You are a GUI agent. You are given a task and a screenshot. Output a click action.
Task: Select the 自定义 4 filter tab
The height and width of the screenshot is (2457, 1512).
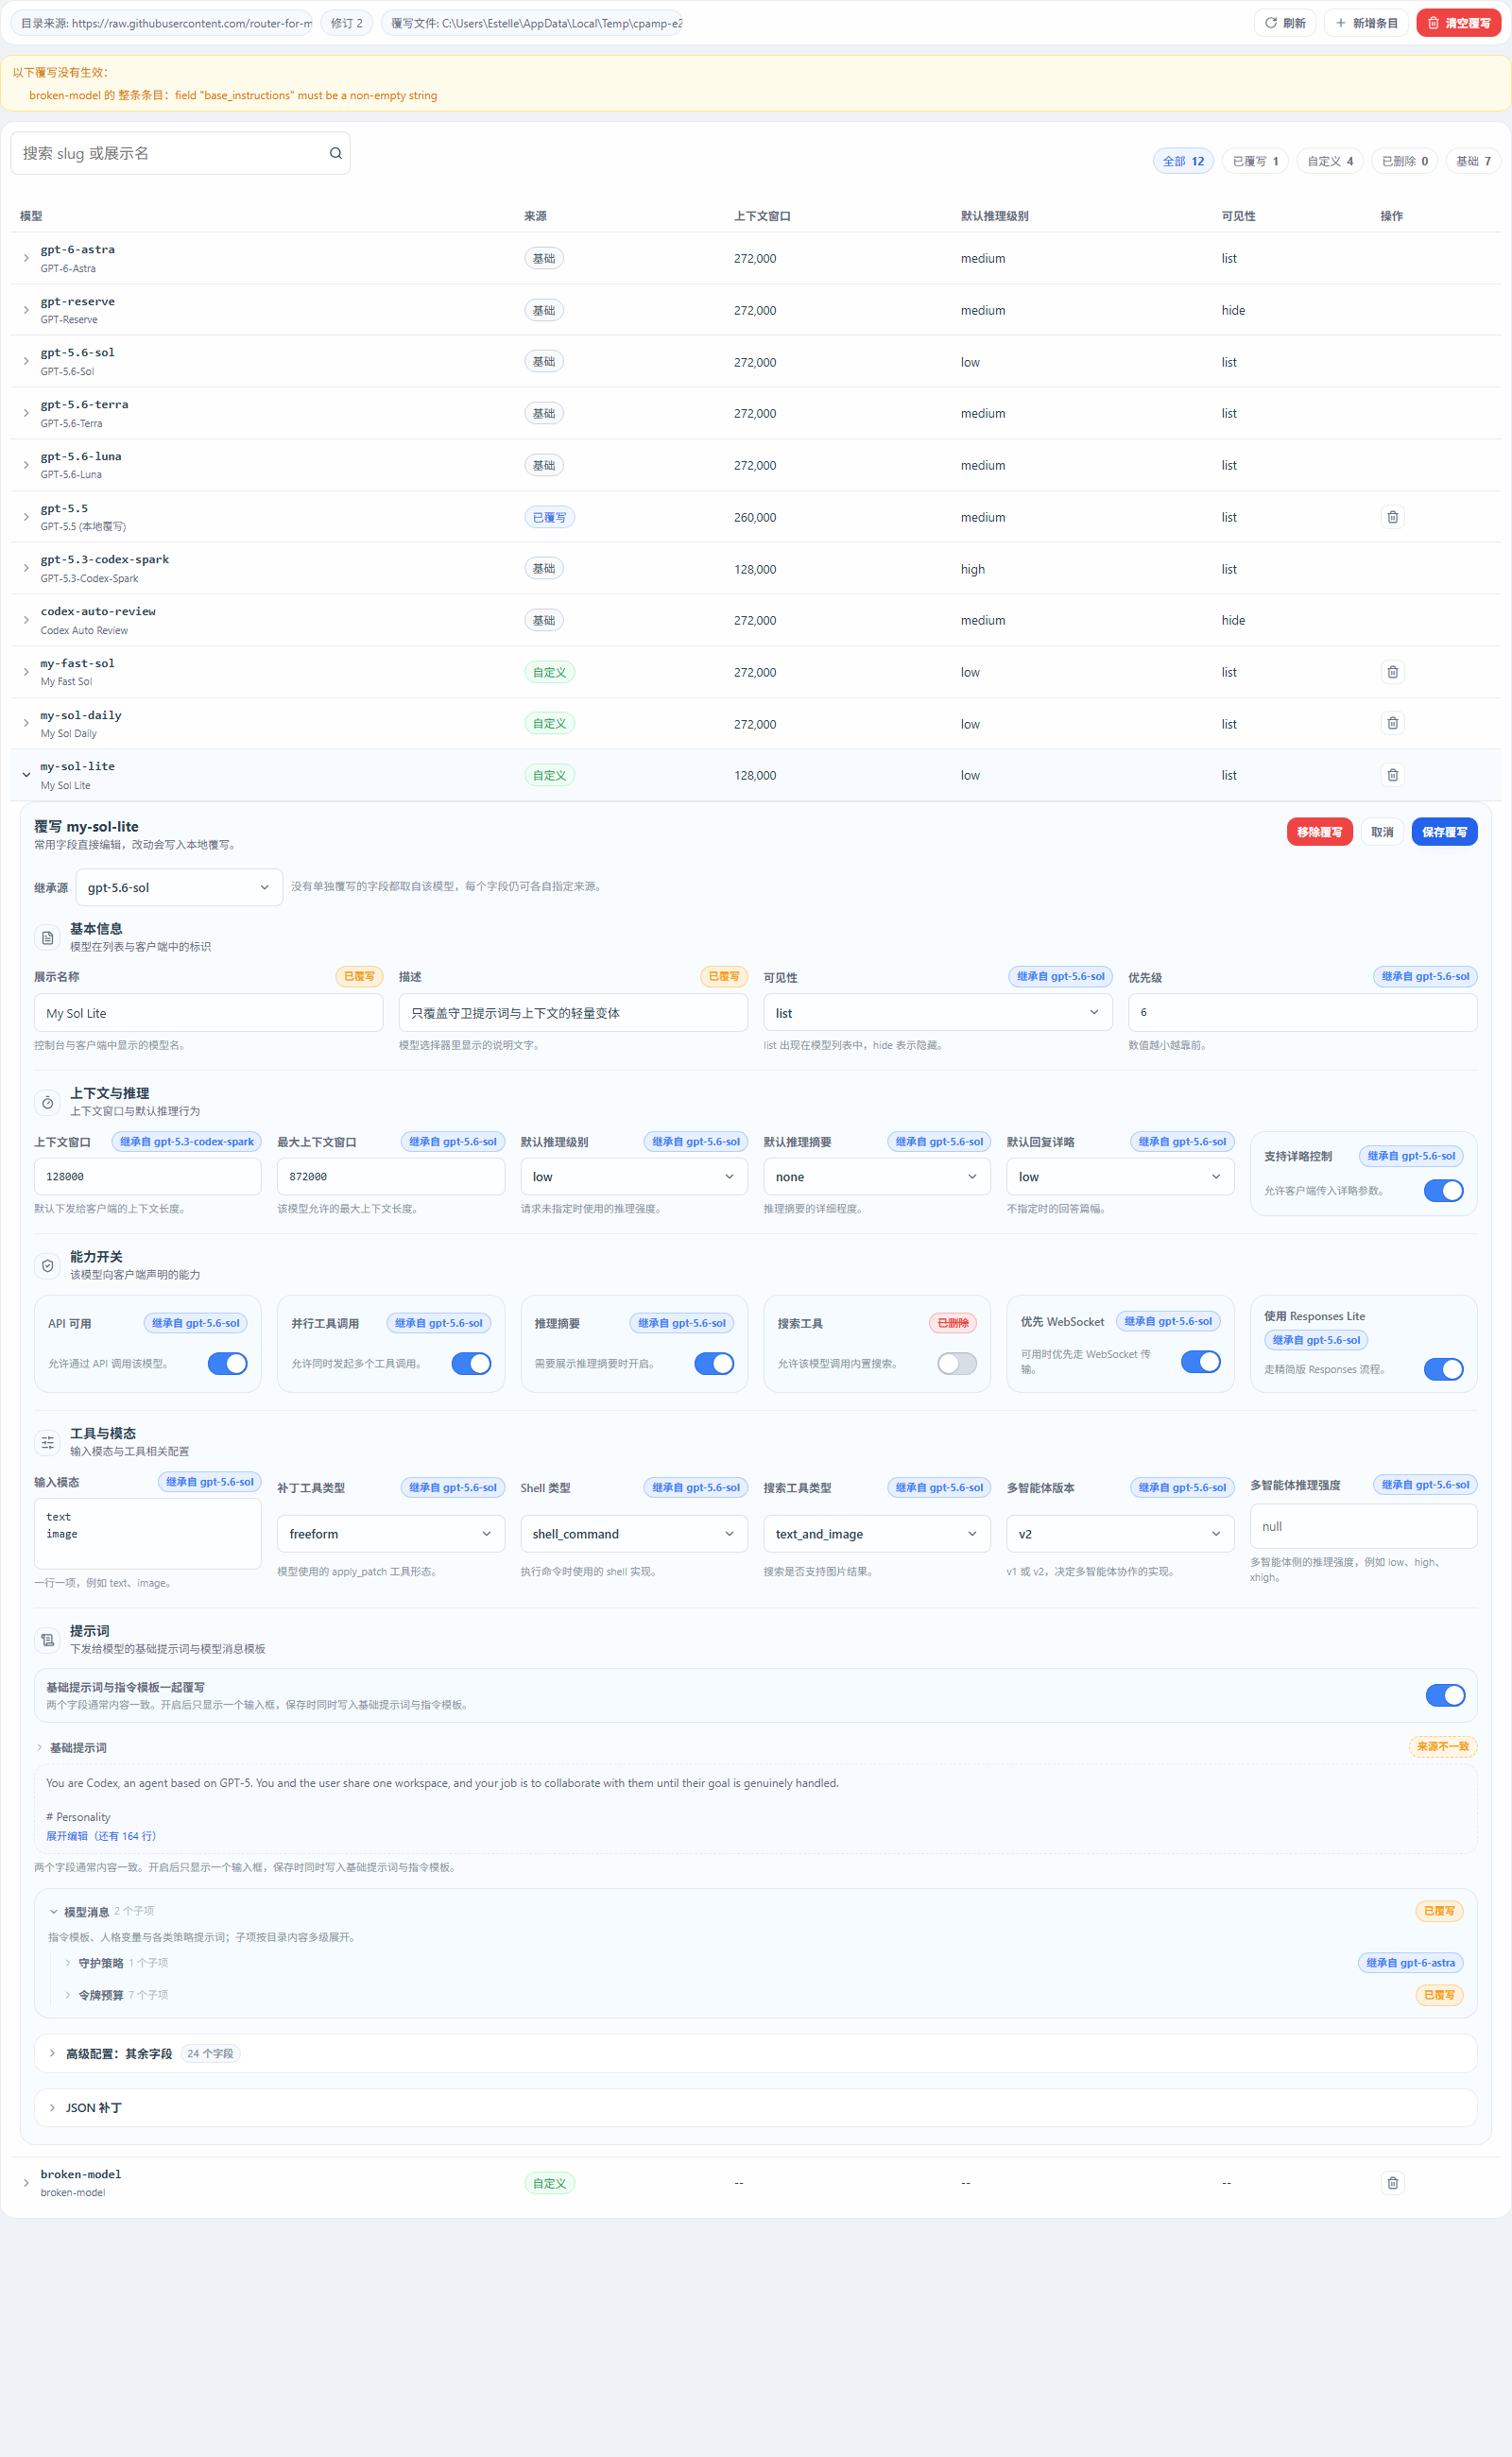click(1330, 161)
